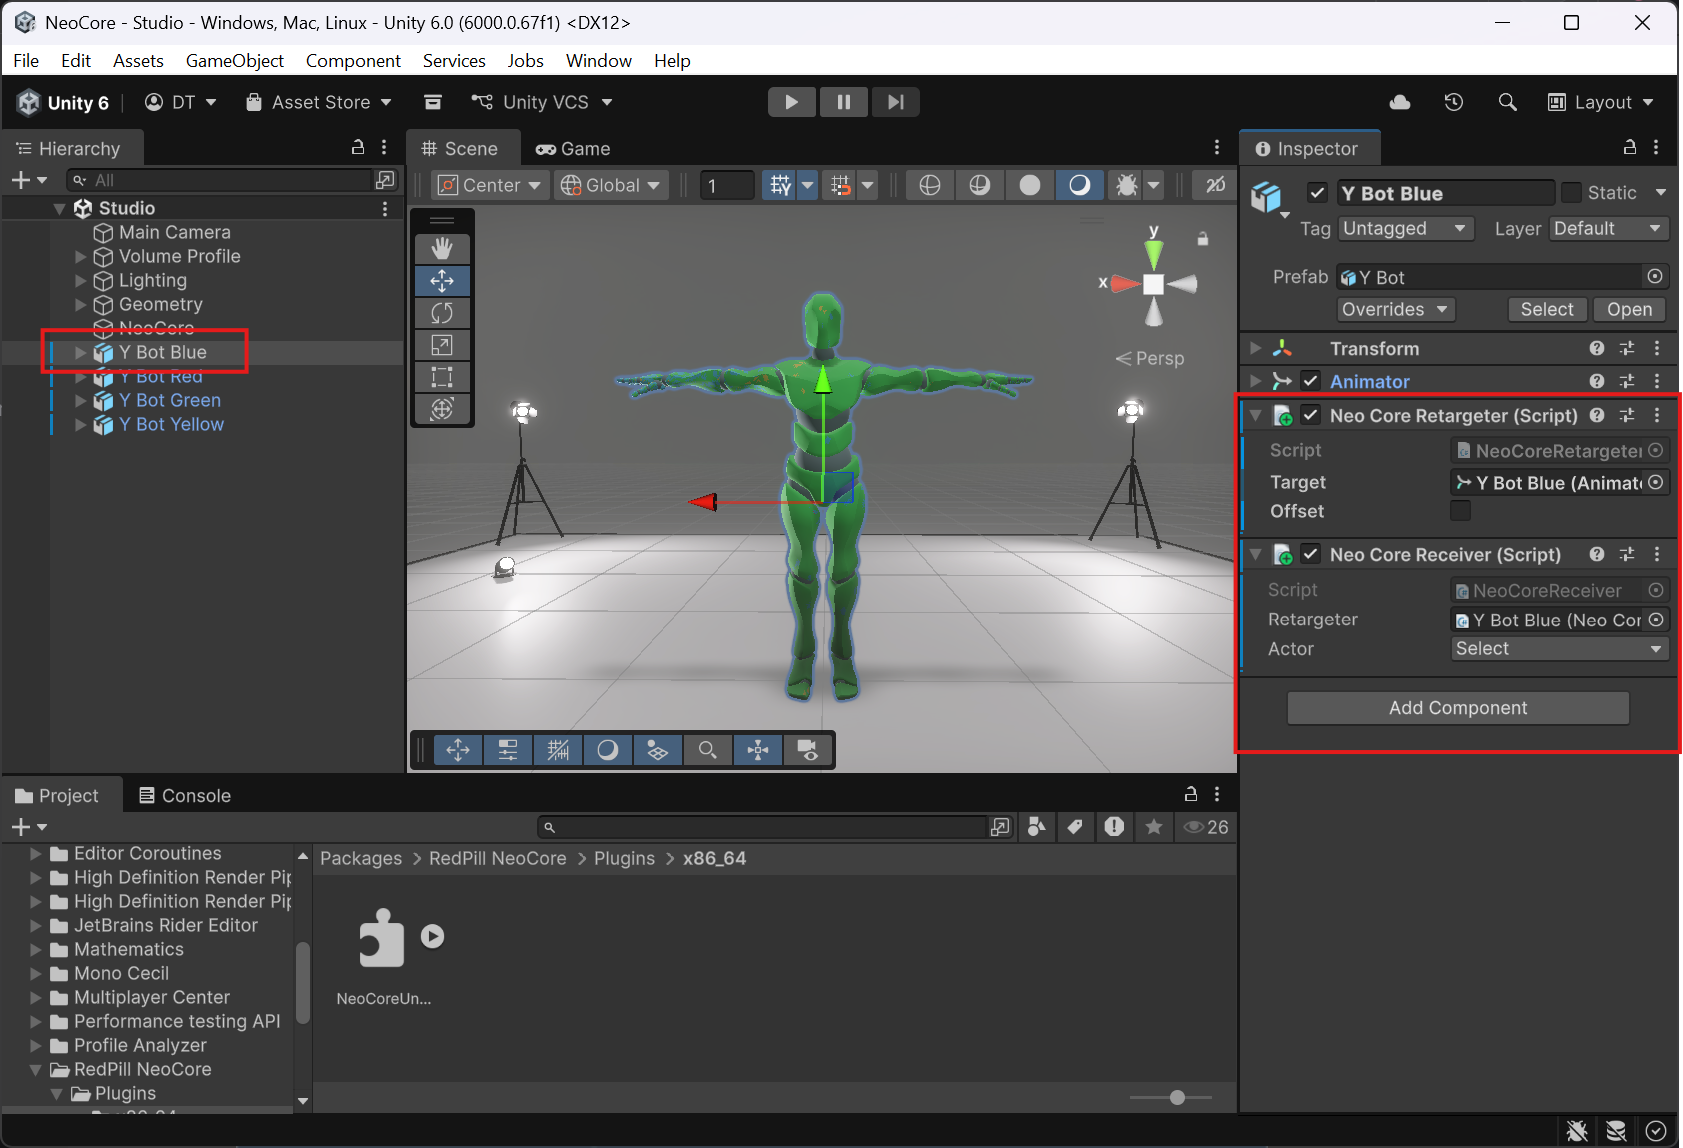Disable the Neo Core Receiver component checkbox
1683x1148 pixels.
1311,554
